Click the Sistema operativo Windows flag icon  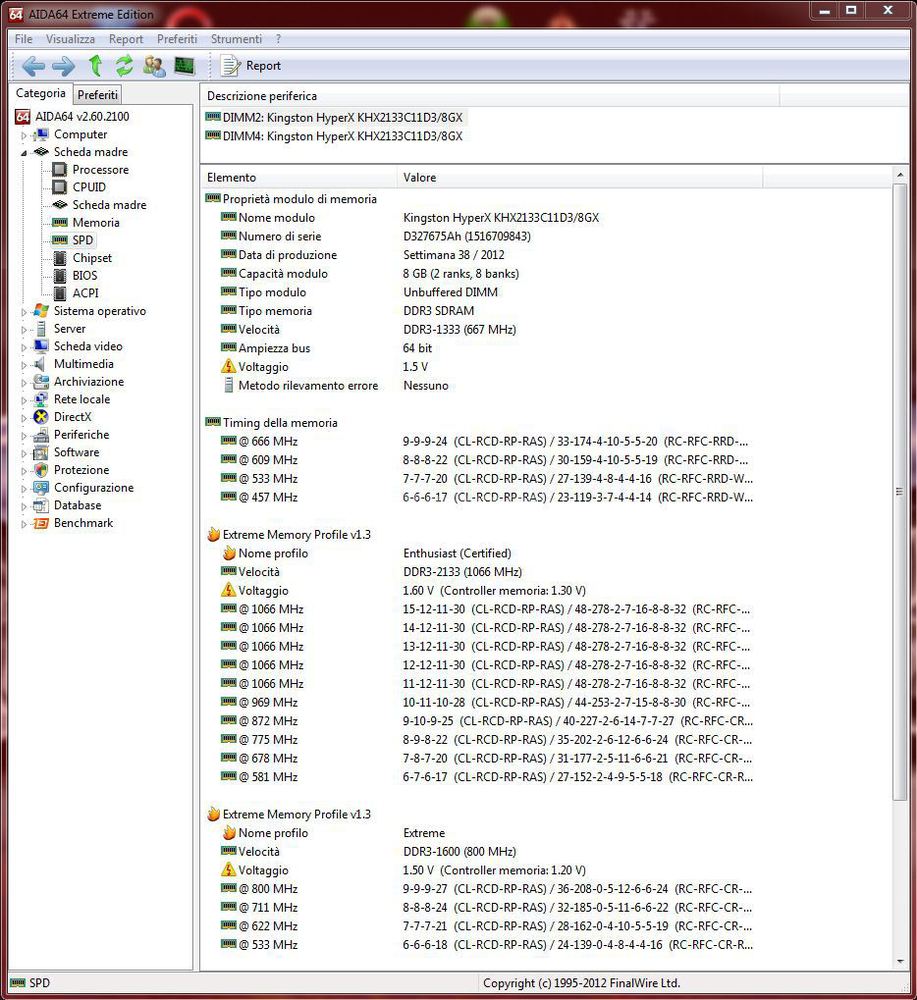click(x=41, y=311)
